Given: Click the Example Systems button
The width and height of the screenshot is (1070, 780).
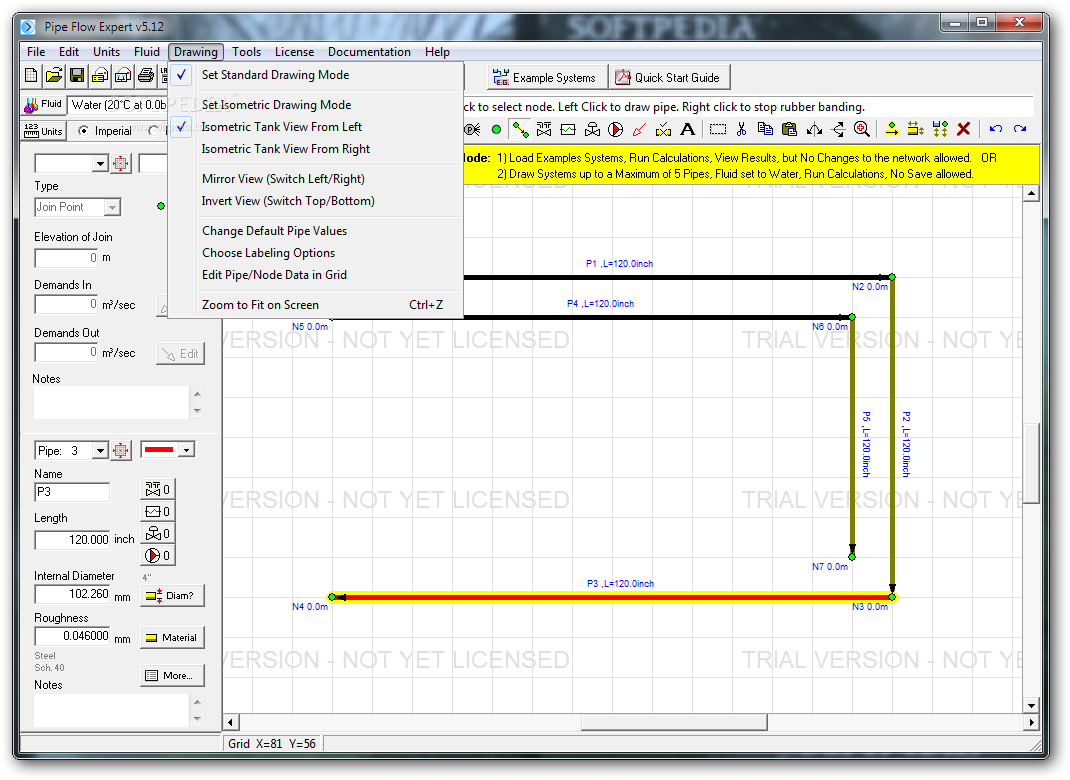Looking at the screenshot, I should [x=545, y=78].
